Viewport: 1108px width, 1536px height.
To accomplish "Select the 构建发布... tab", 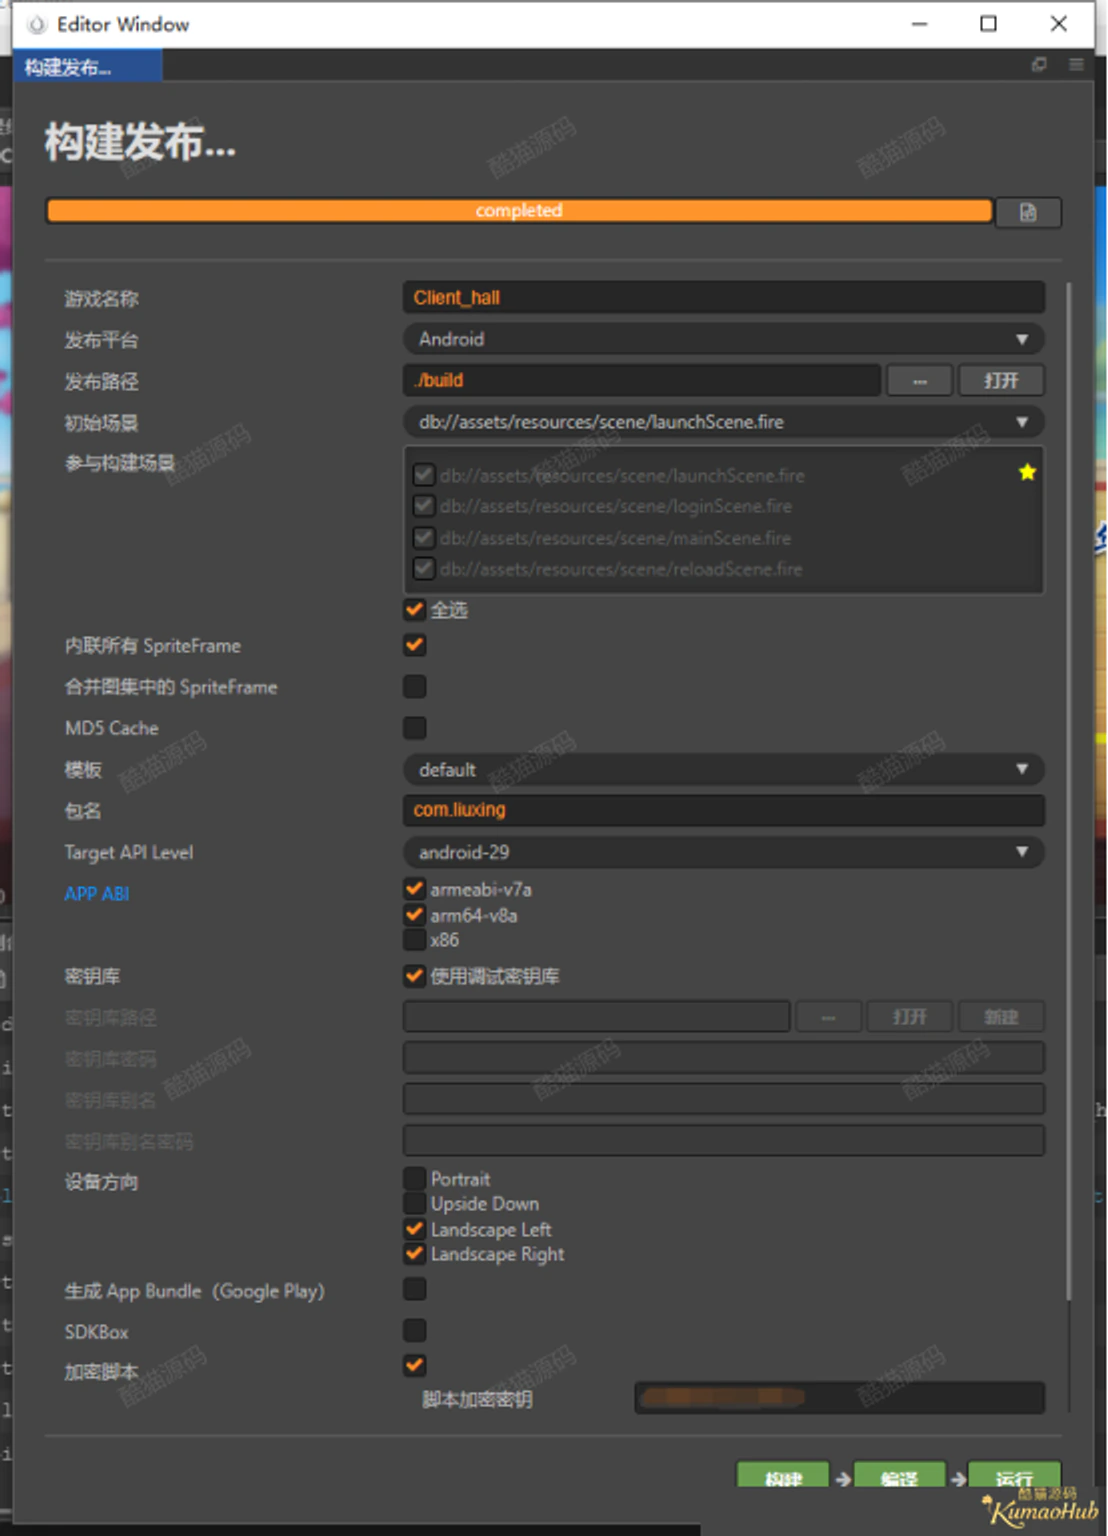I will 87,66.
